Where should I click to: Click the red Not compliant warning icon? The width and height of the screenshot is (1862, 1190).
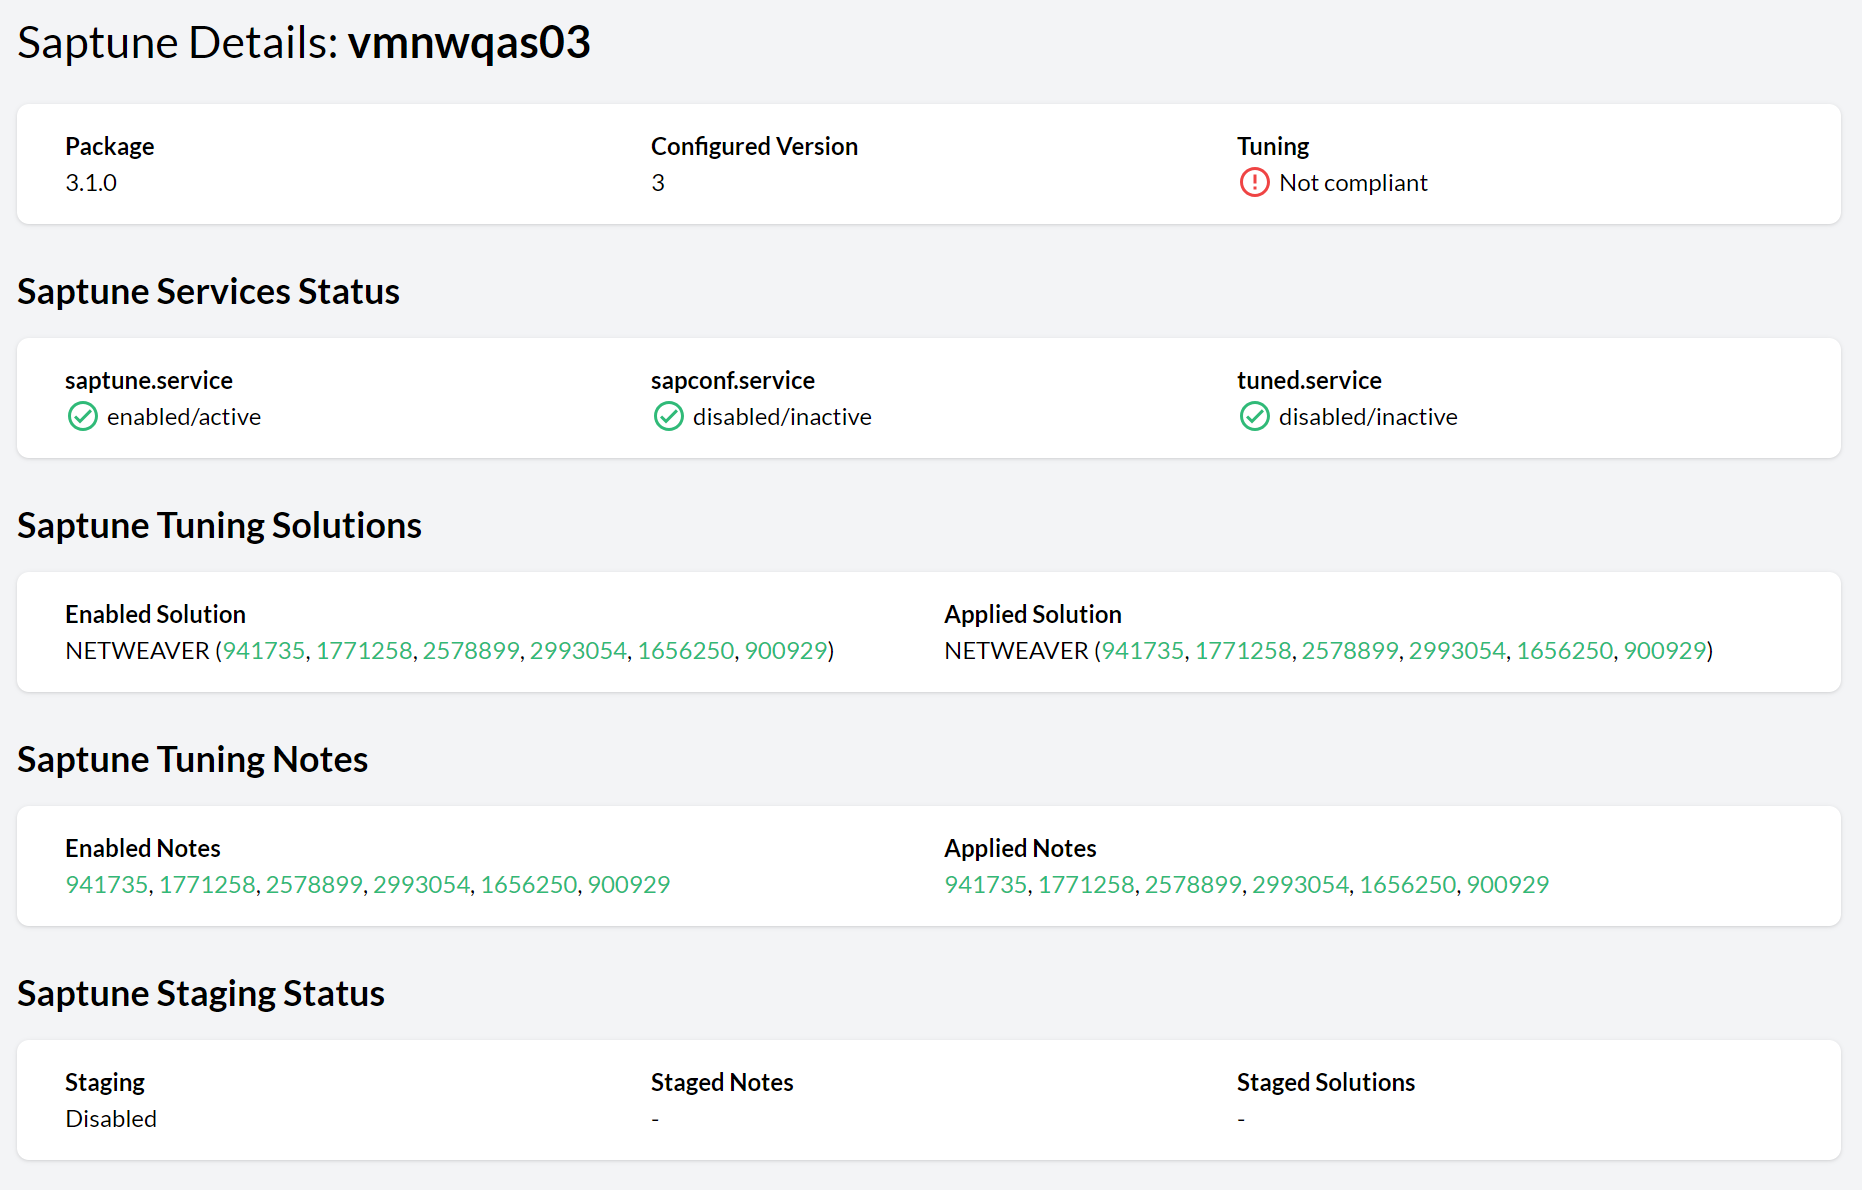tap(1254, 182)
